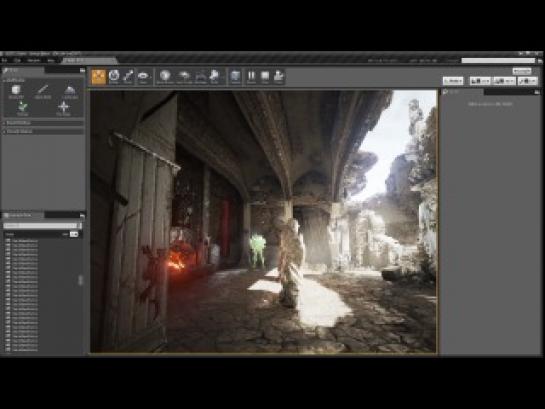Click the globe sphere toolbar icon
Image resolution: width=545 pixels, height=409 pixels.
pos(165,76)
